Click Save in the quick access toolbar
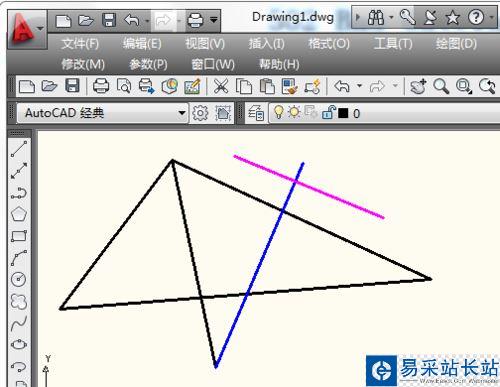Viewport: 500px width, 387px height. (x=109, y=20)
